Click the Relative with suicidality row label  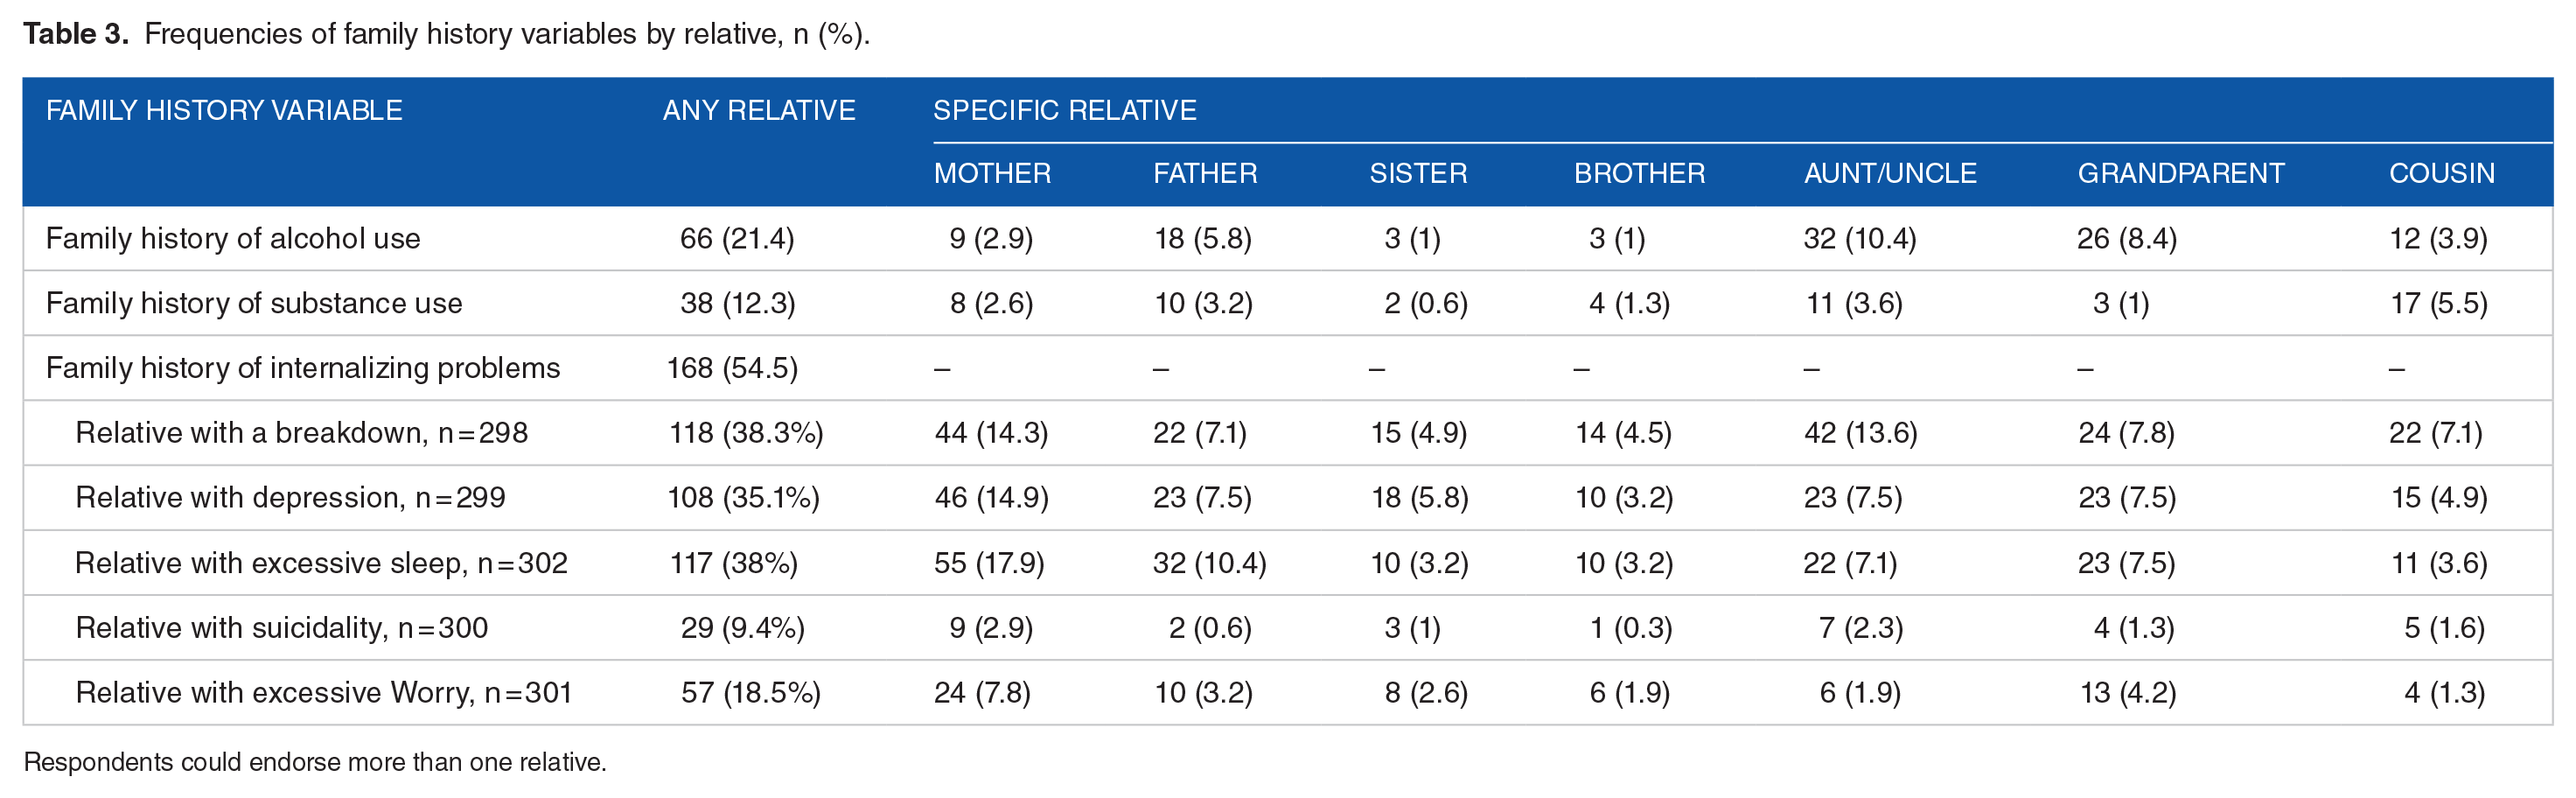click(281, 628)
